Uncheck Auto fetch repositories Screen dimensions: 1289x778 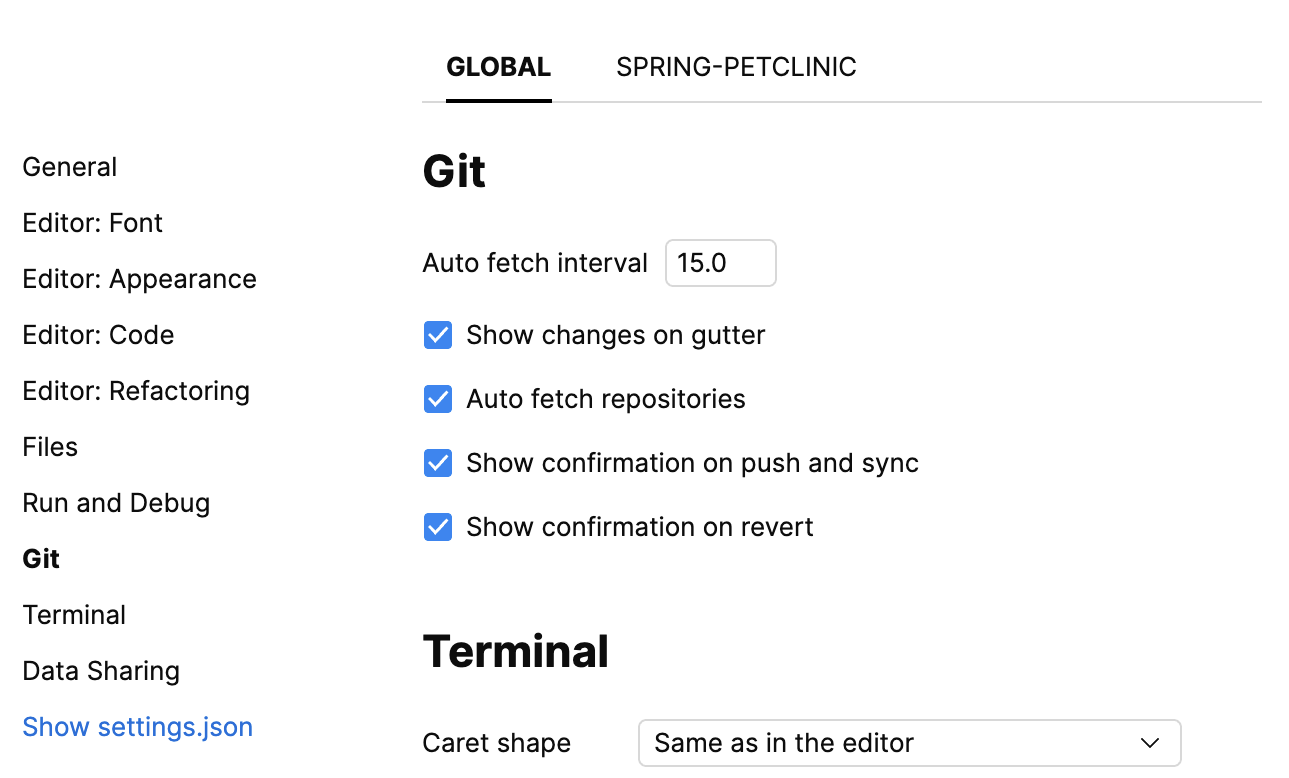(x=438, y=399)
